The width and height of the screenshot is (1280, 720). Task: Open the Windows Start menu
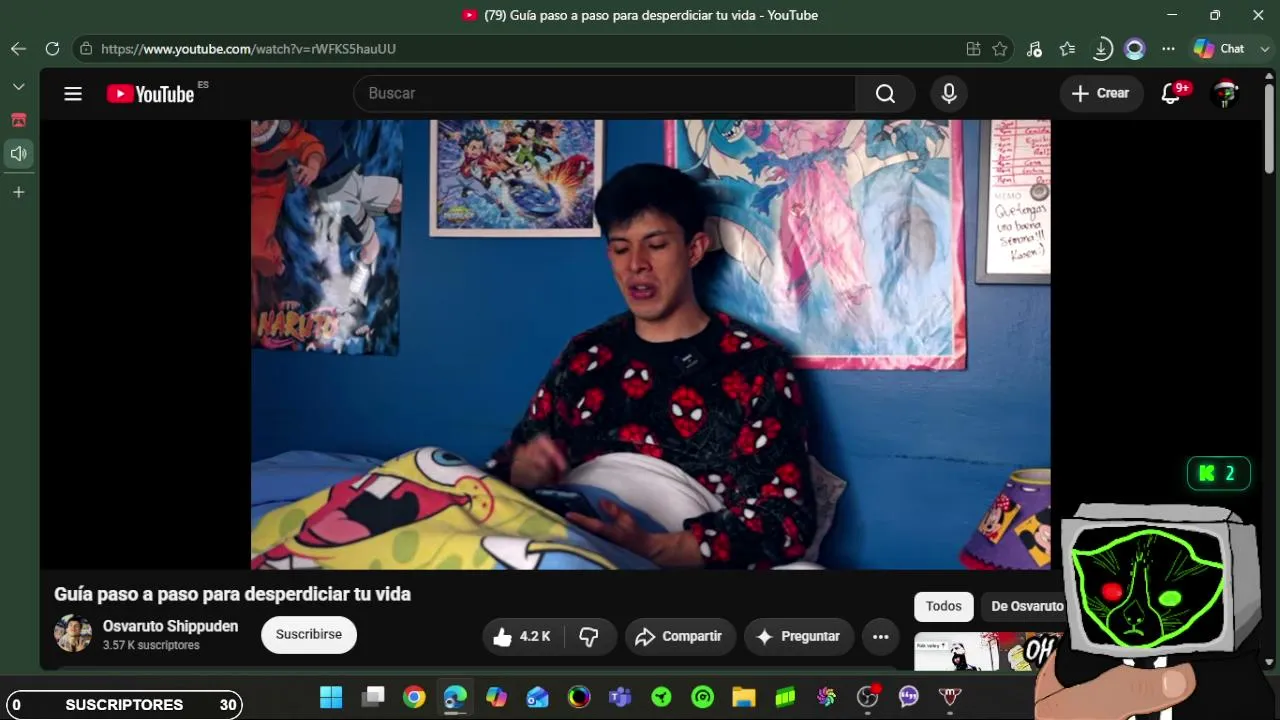click(331, 697)
